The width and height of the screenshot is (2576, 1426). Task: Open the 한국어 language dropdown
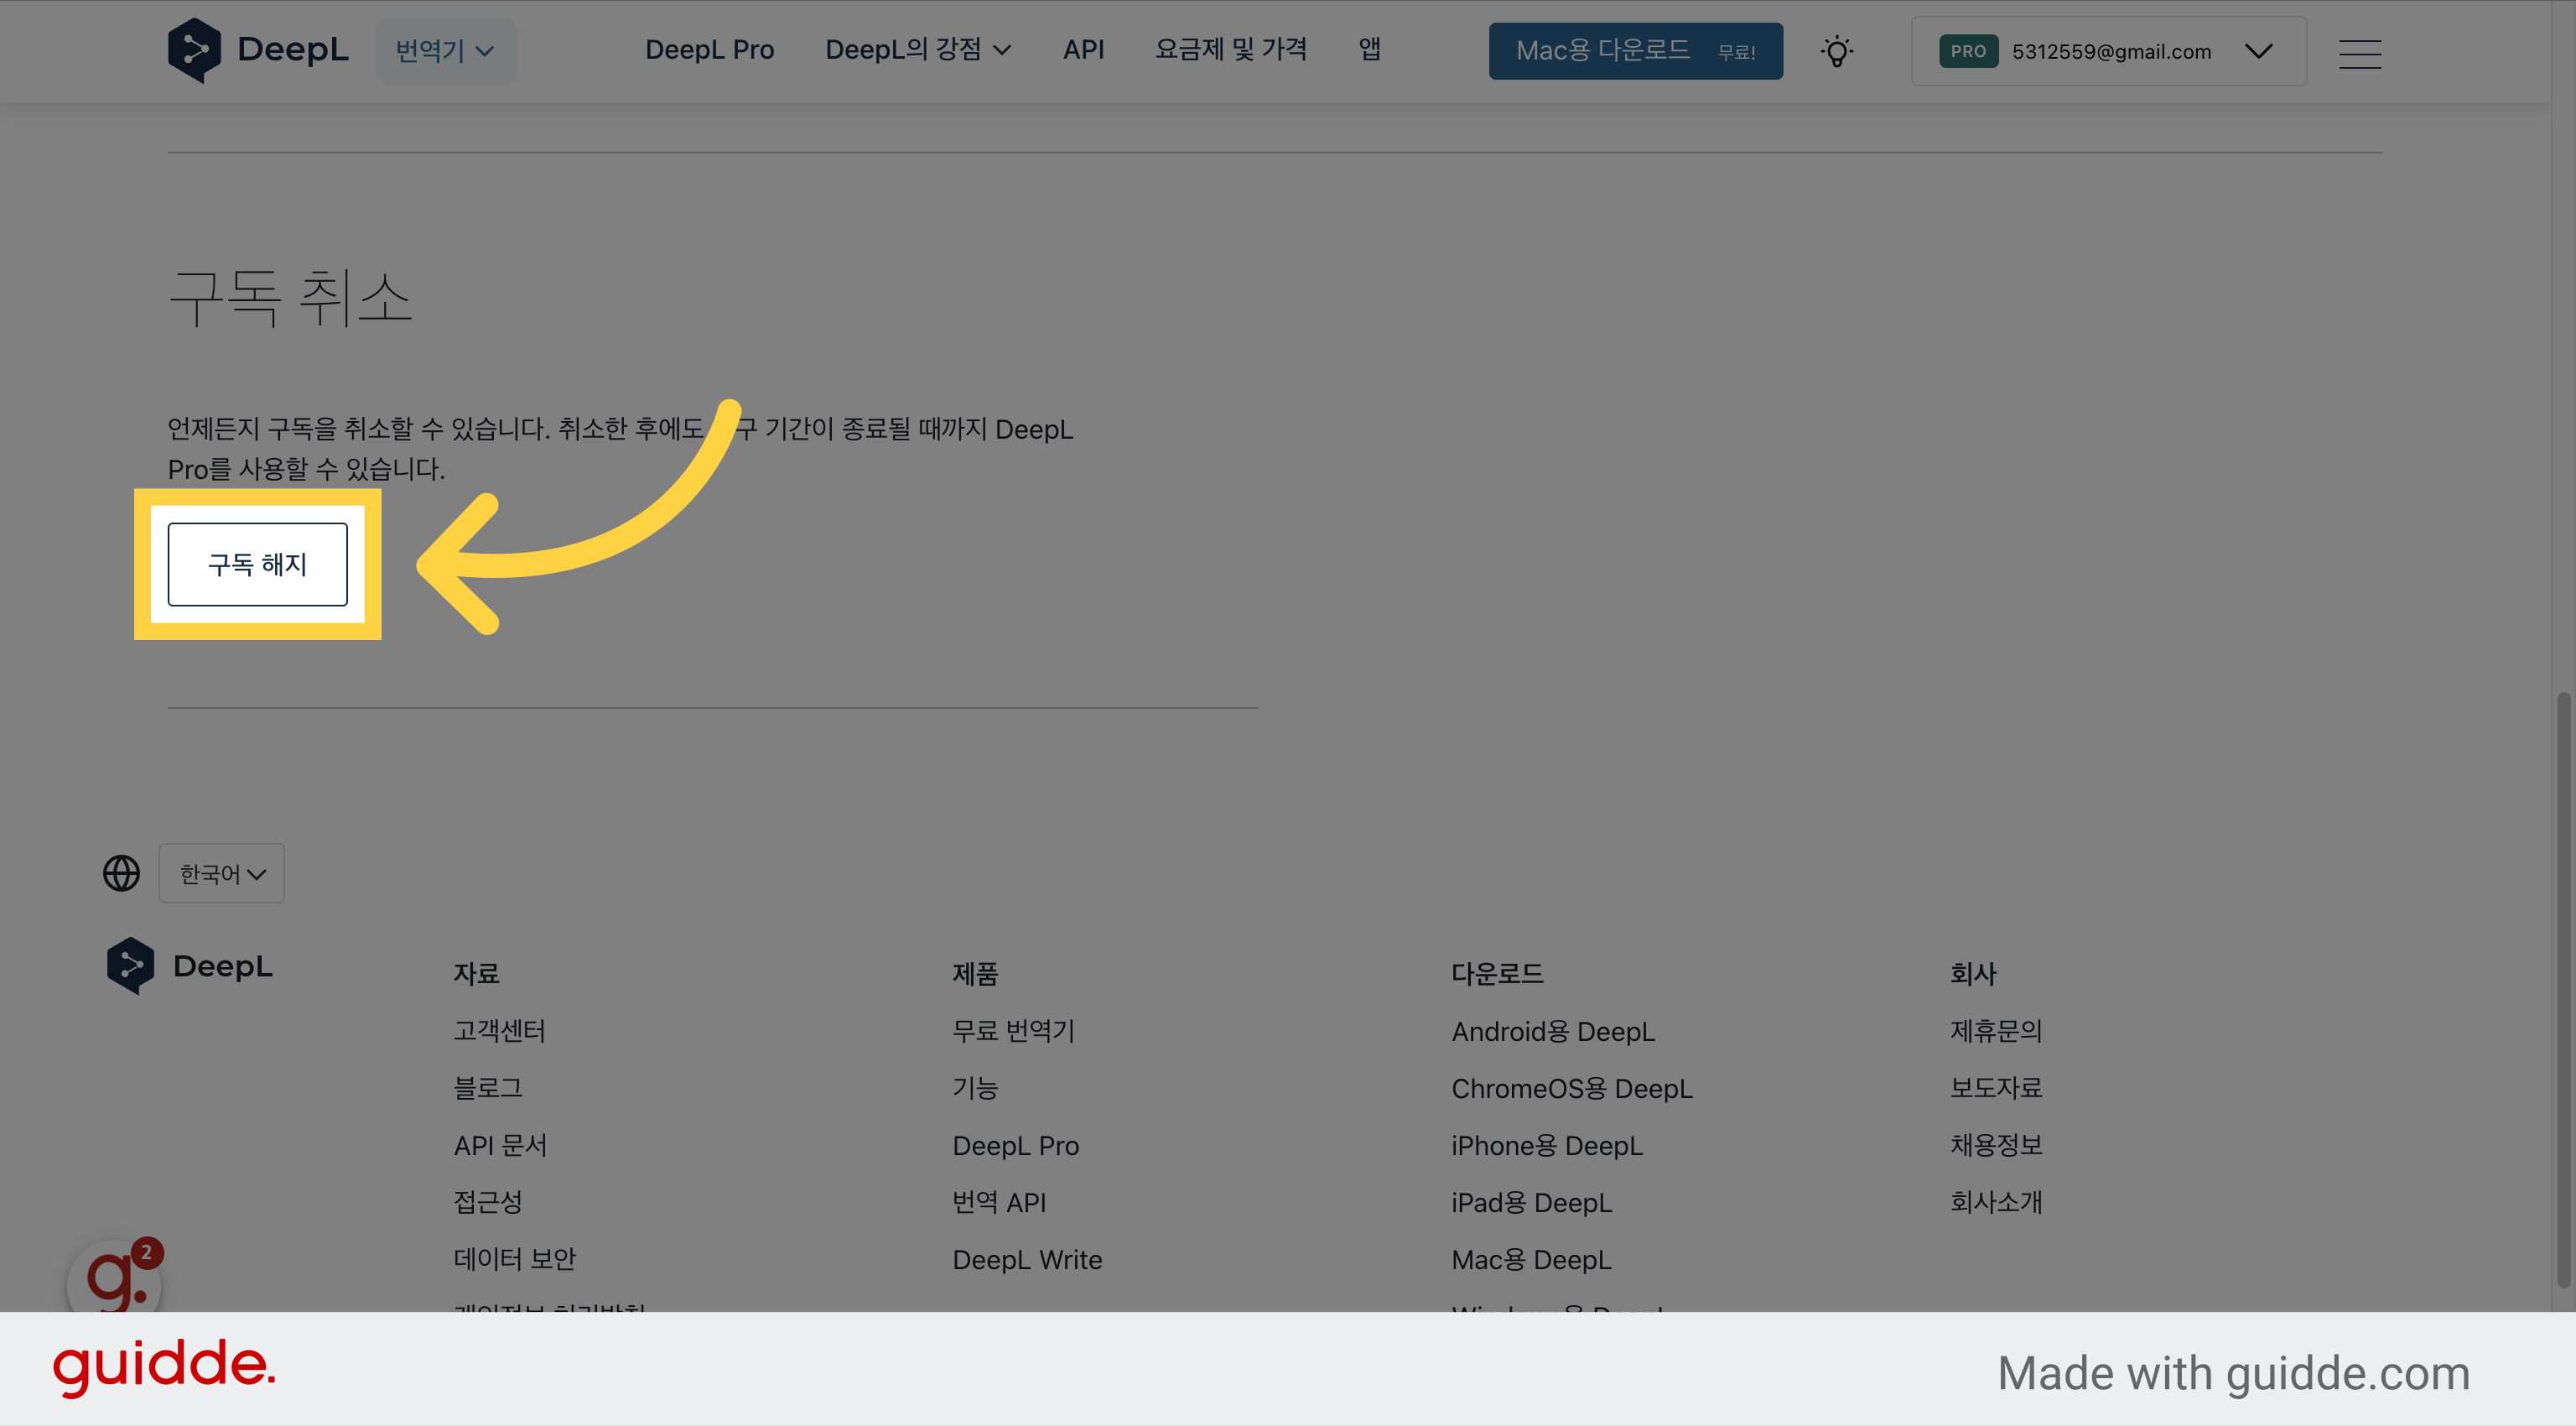click(x=222, y=873)
